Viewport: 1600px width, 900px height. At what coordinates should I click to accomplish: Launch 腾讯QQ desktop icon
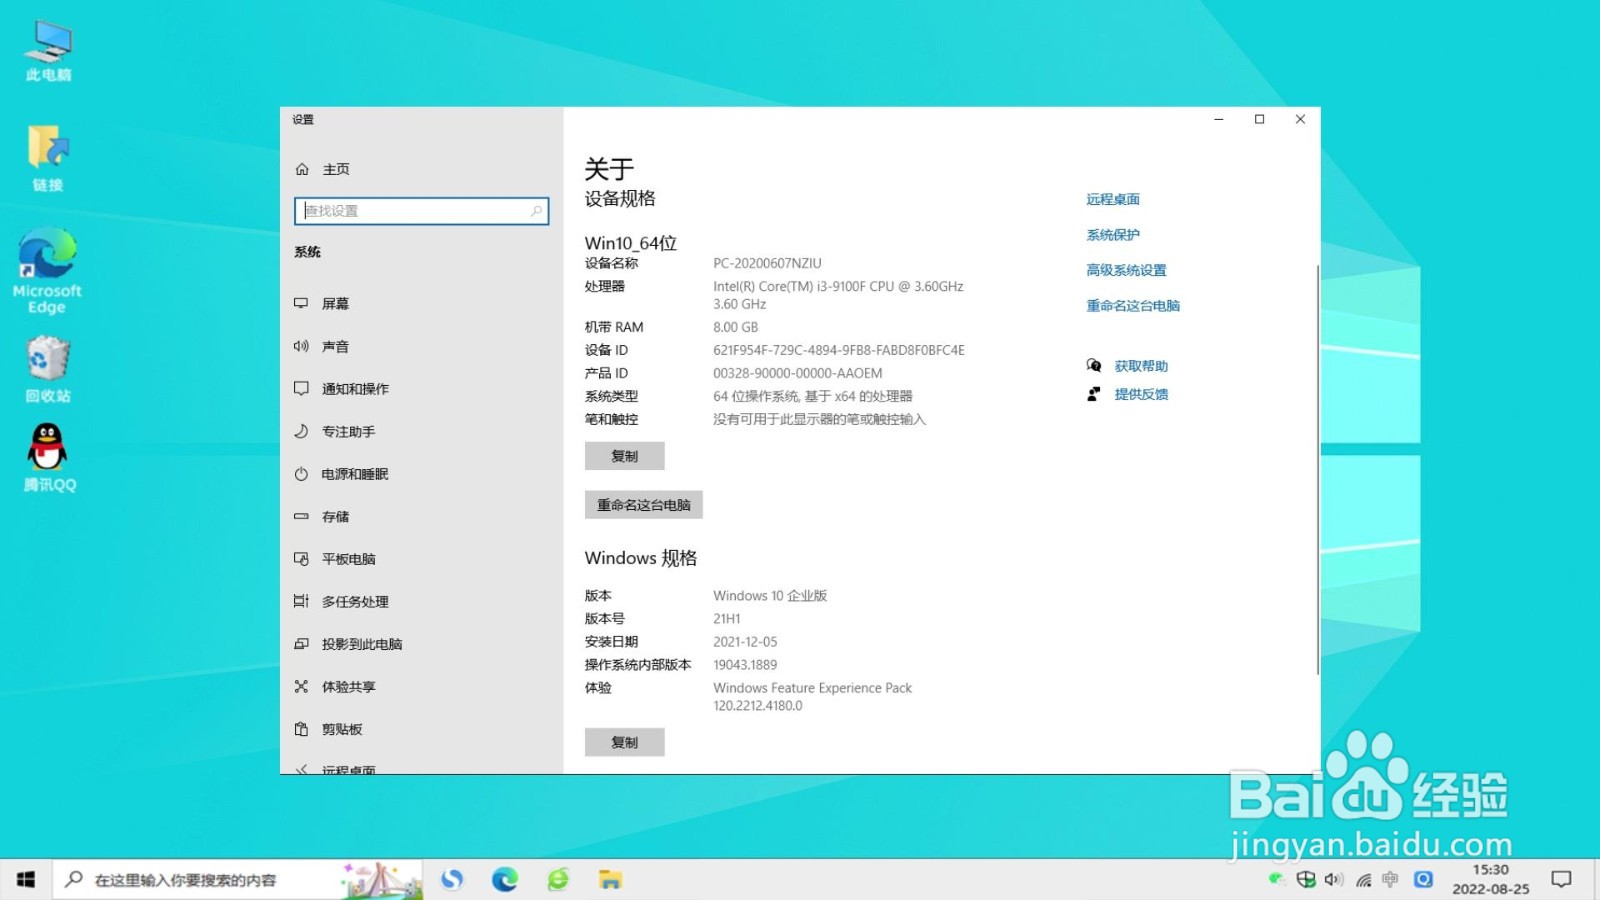click(x=48, y=457)
